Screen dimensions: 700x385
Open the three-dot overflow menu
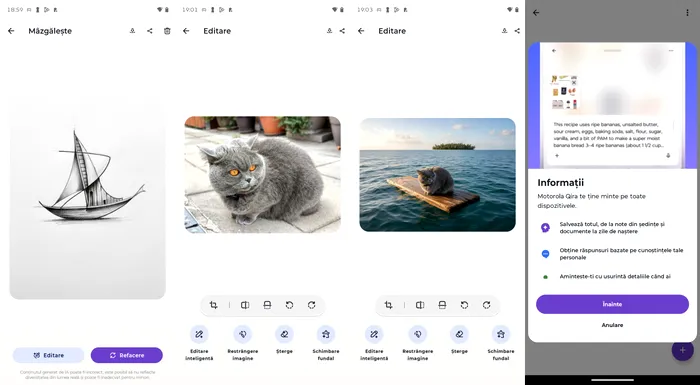pyautogui.click(x=687, y=13)
